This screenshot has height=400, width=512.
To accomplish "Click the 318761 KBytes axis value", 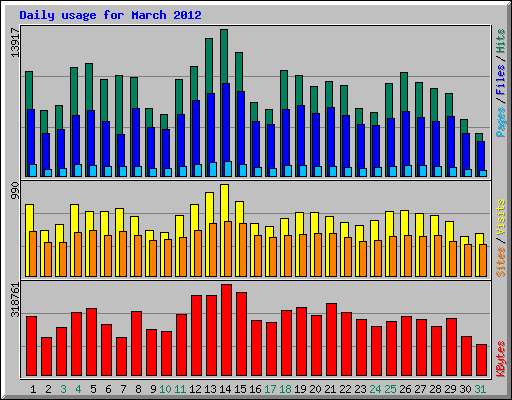I will click(x=15, y=300).
